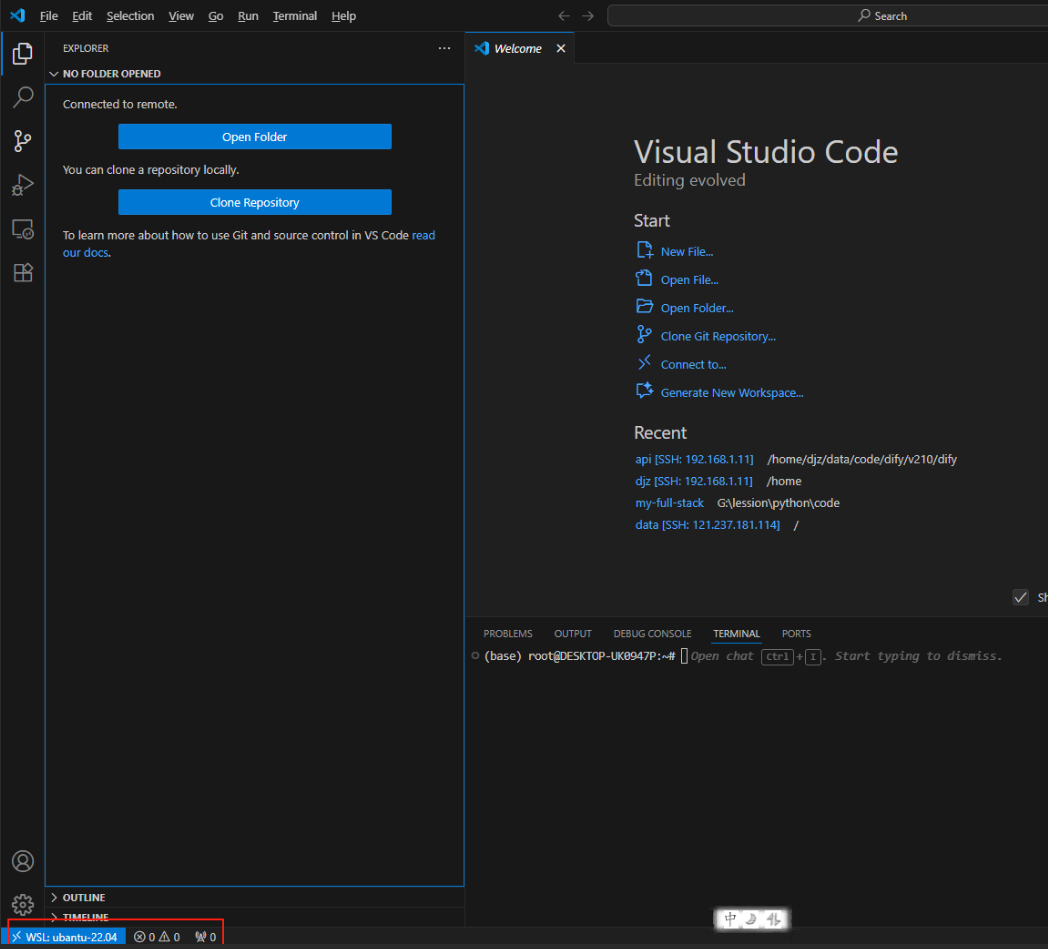Open the Search view icon
Image resolution: width=1048 pixels, height=949 pixels.
click(23, 97)
